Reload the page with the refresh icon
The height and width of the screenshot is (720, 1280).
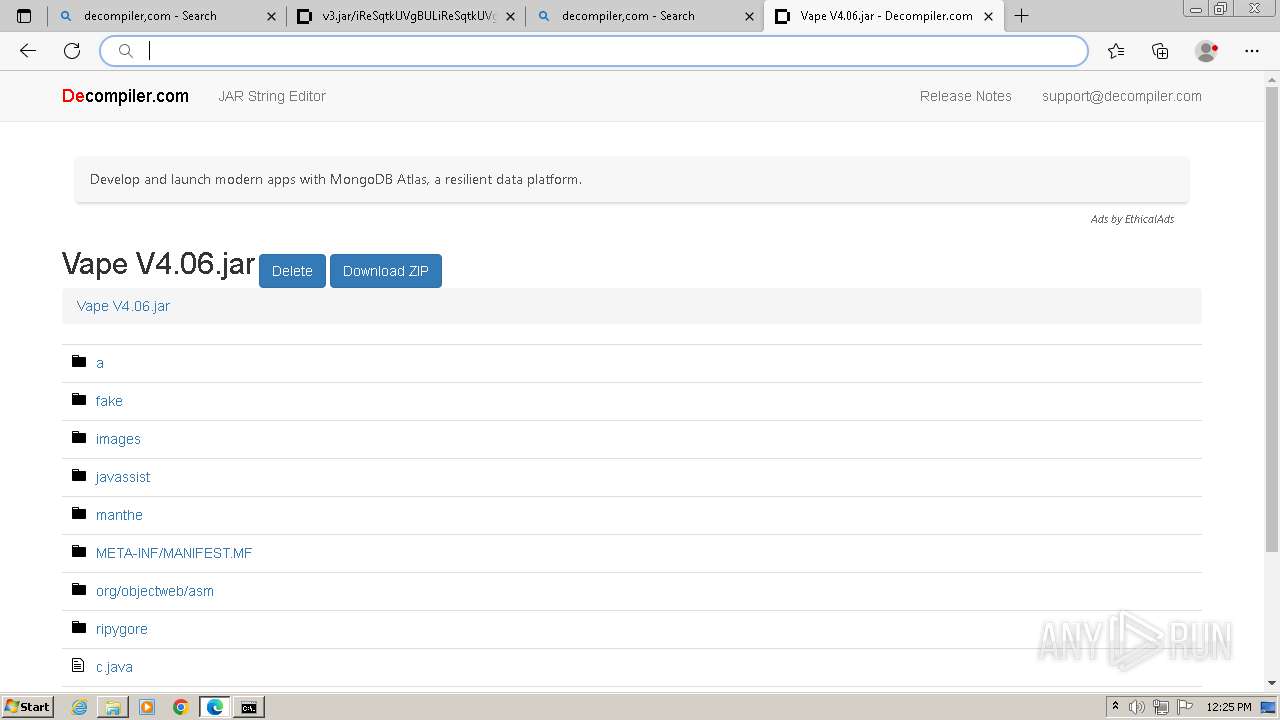coord(72,51)
